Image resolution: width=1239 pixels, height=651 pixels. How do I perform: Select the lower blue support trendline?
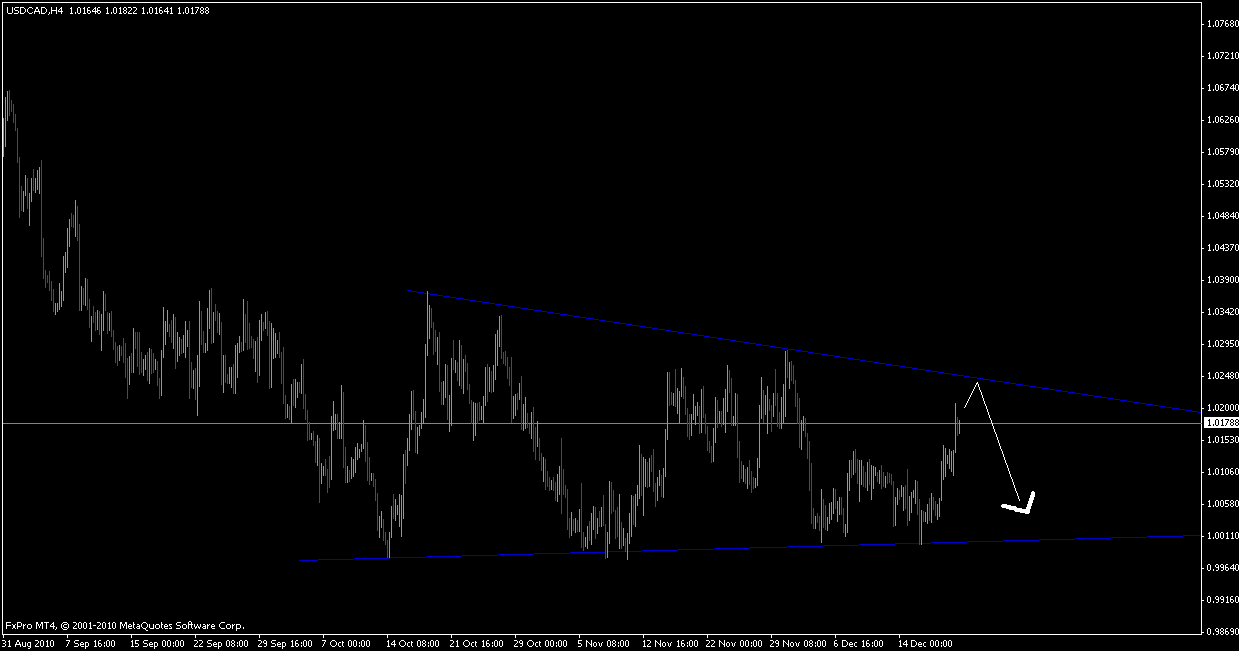(700, 549)
